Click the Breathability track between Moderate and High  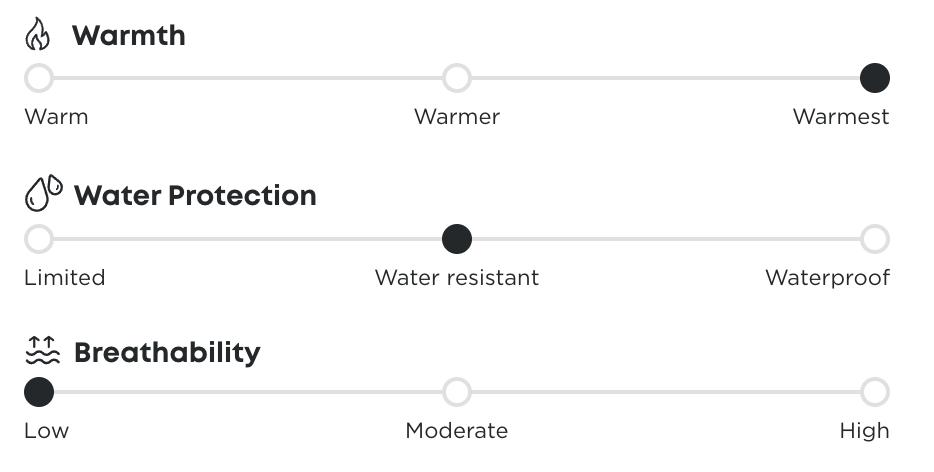pos(665,392)
